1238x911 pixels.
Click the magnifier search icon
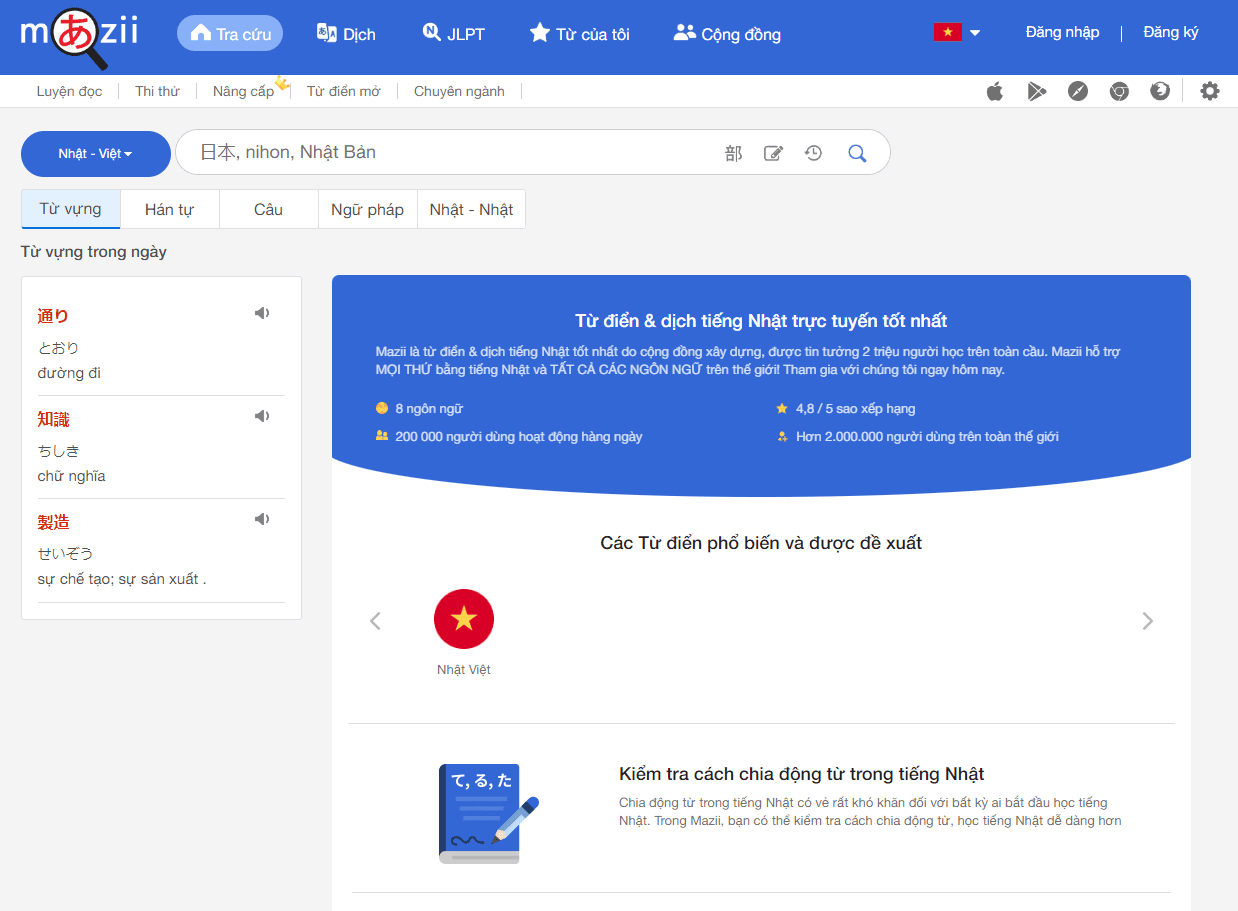857,153
